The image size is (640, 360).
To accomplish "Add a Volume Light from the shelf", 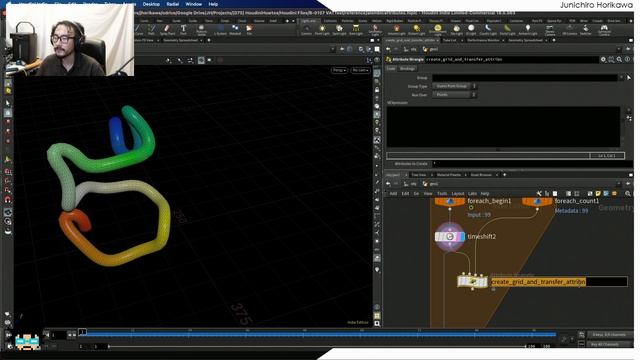I will coord(396,30).
